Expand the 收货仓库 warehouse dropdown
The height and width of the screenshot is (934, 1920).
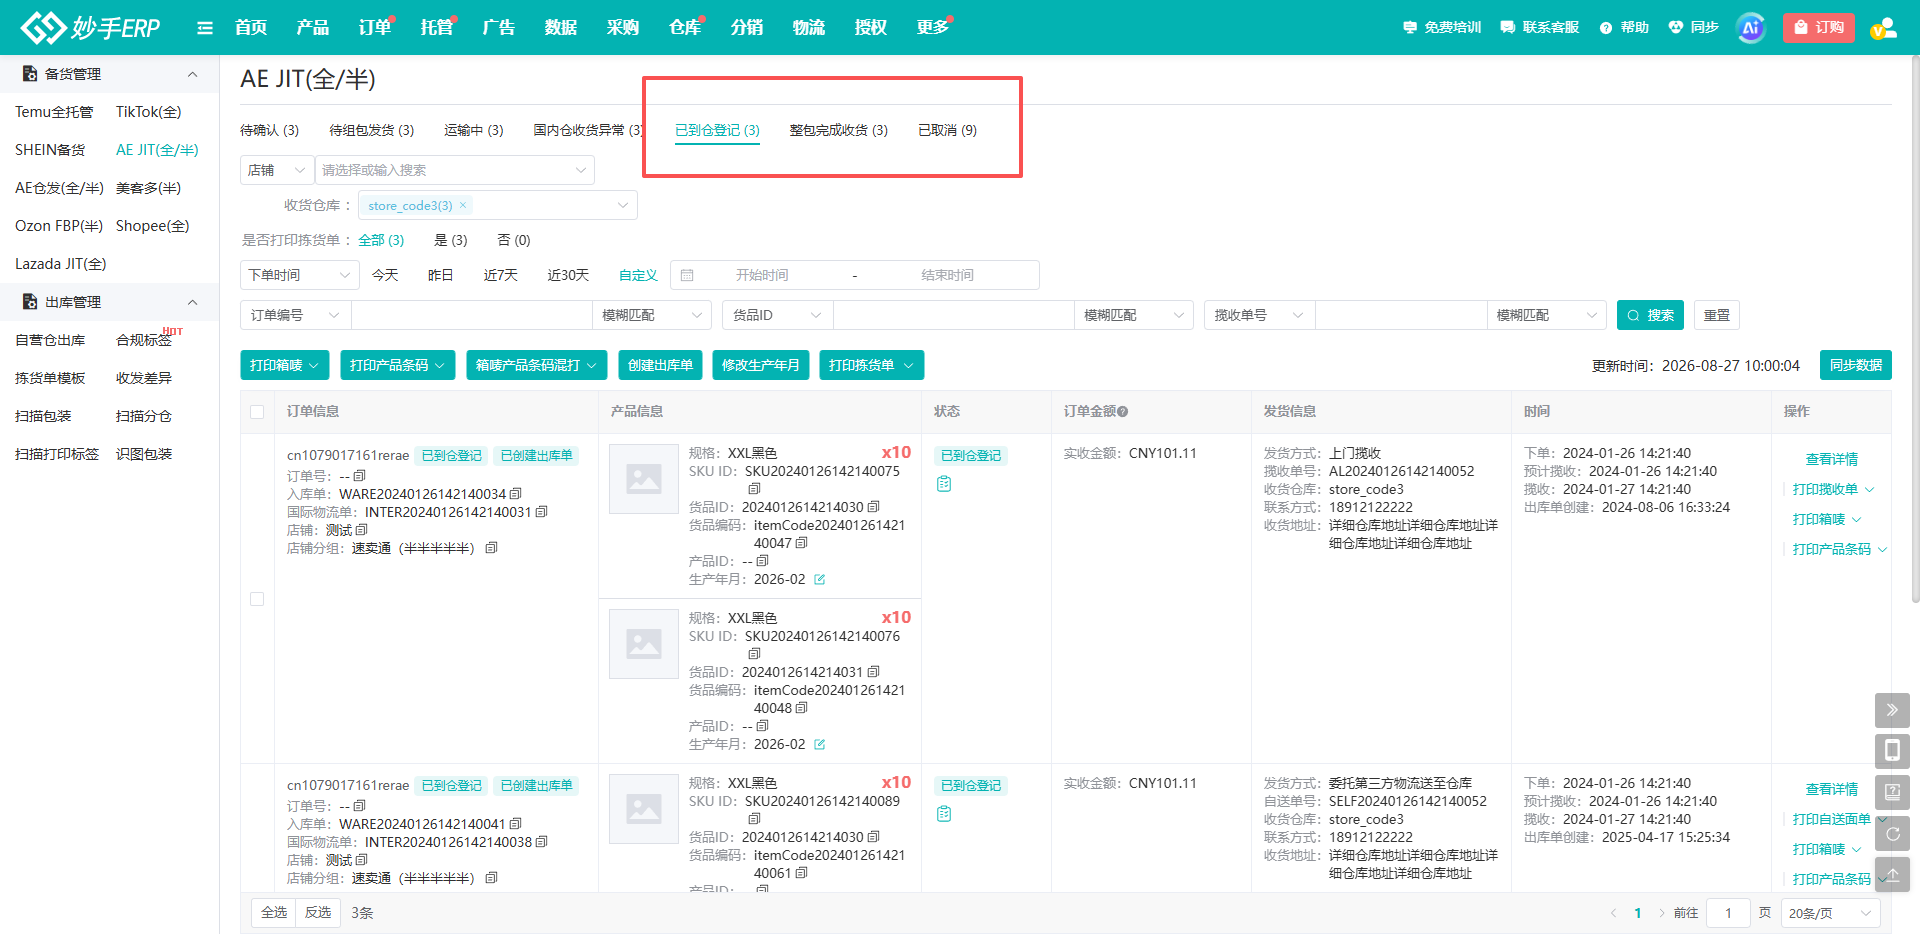(498, 205)
